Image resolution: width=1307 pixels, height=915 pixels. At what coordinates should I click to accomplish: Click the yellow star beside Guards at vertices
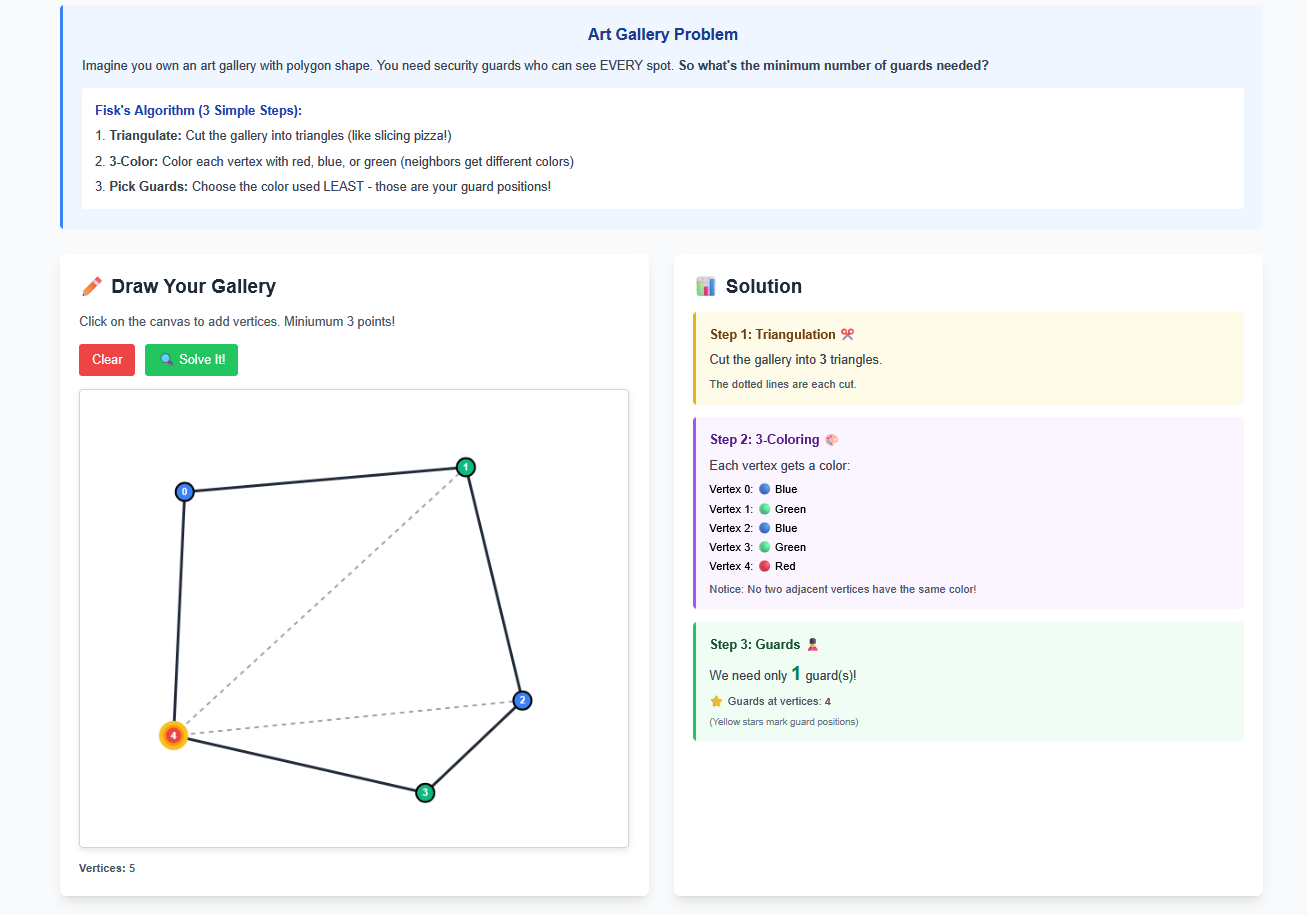716,702
